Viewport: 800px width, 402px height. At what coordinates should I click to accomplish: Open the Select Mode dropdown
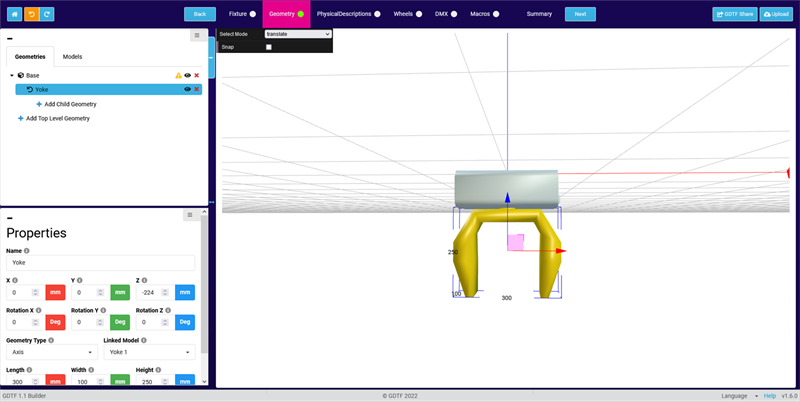297,34
